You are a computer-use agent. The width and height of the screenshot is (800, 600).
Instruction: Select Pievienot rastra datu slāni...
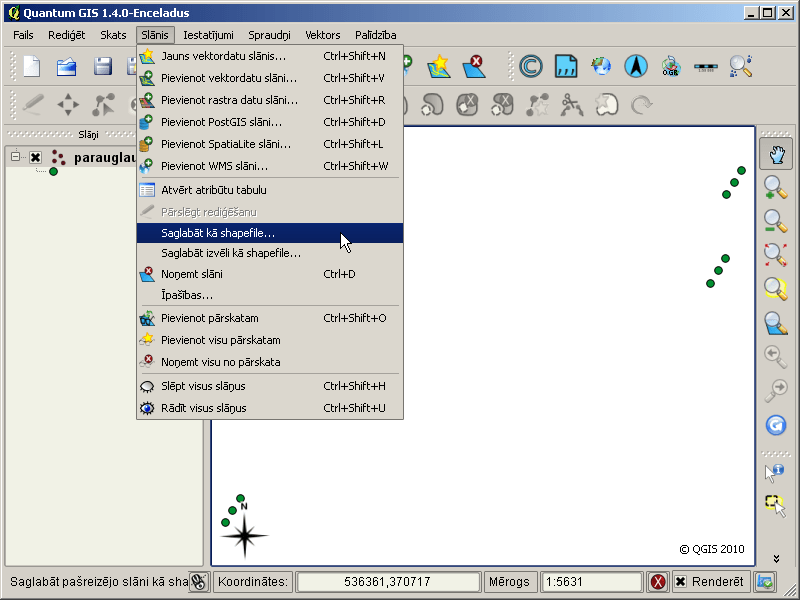(270, 100)
